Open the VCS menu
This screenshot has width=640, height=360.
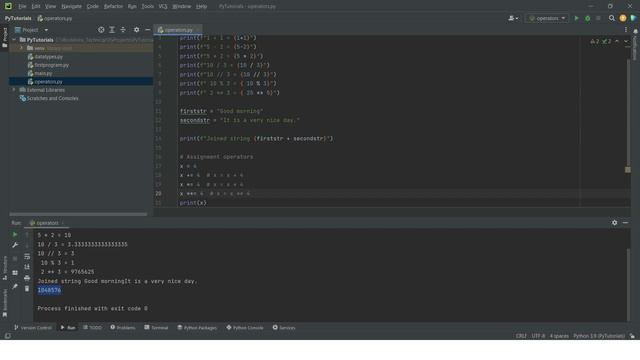(163, 7)
